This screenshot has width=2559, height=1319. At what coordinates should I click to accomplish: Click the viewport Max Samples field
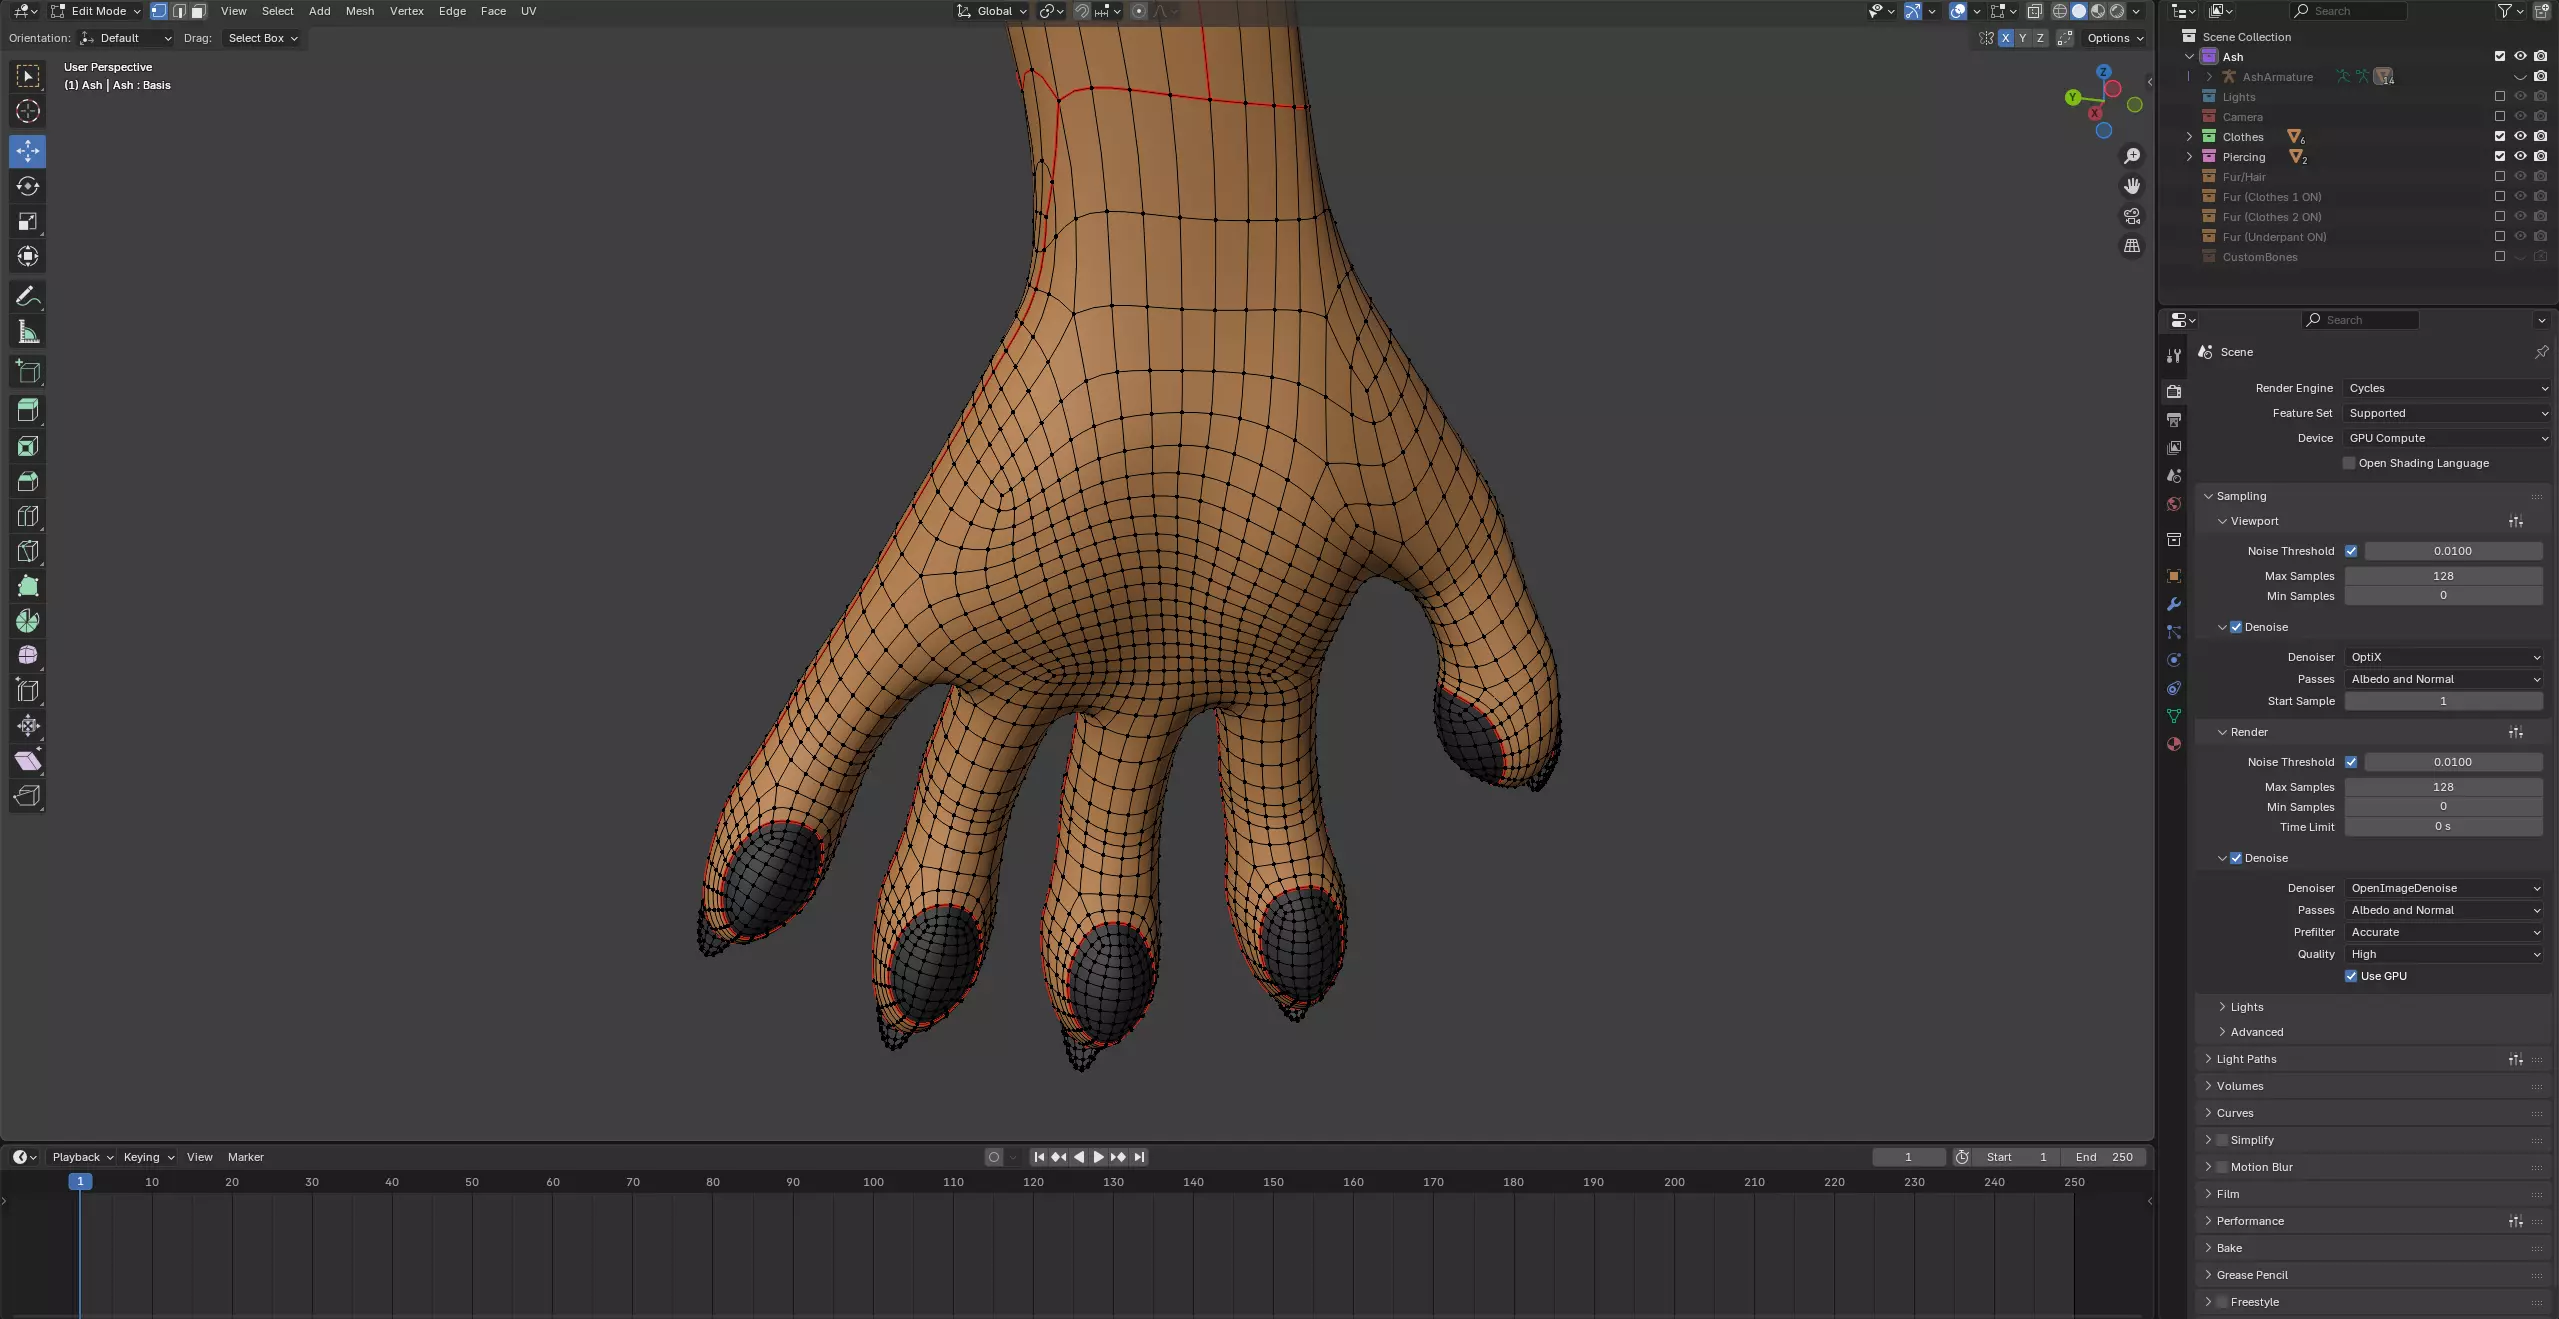(x=2442, y=576)
